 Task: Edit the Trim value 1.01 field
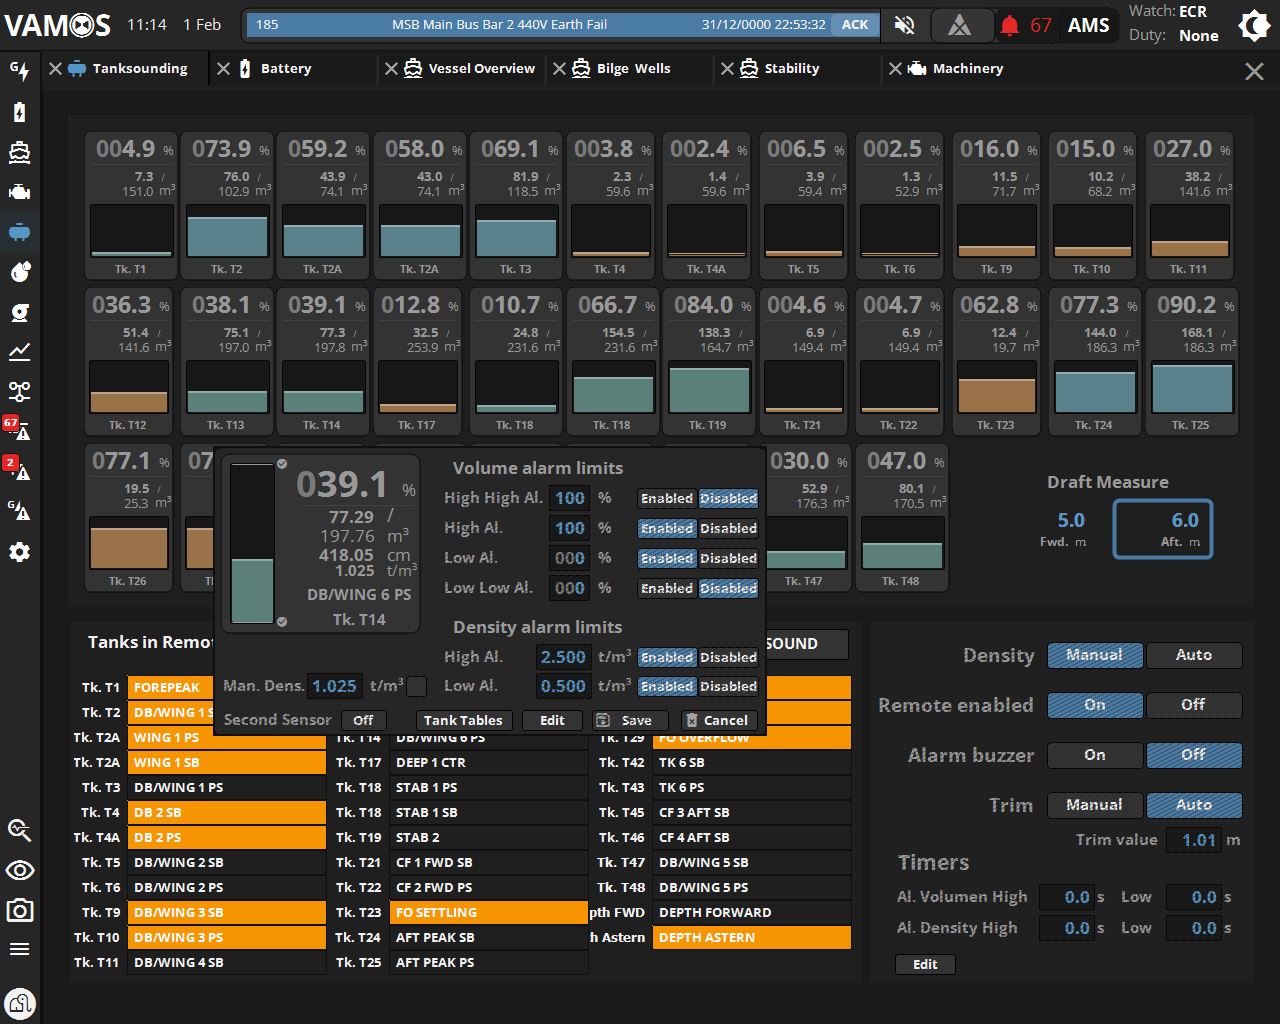click(1194, 840)
